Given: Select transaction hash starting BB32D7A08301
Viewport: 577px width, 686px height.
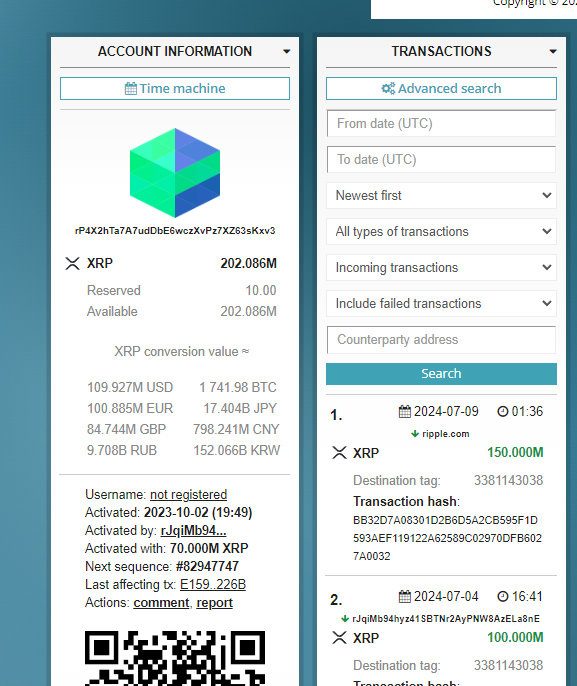Looking at the screenshot, I should pyautogui.click(x=447, y=538).
